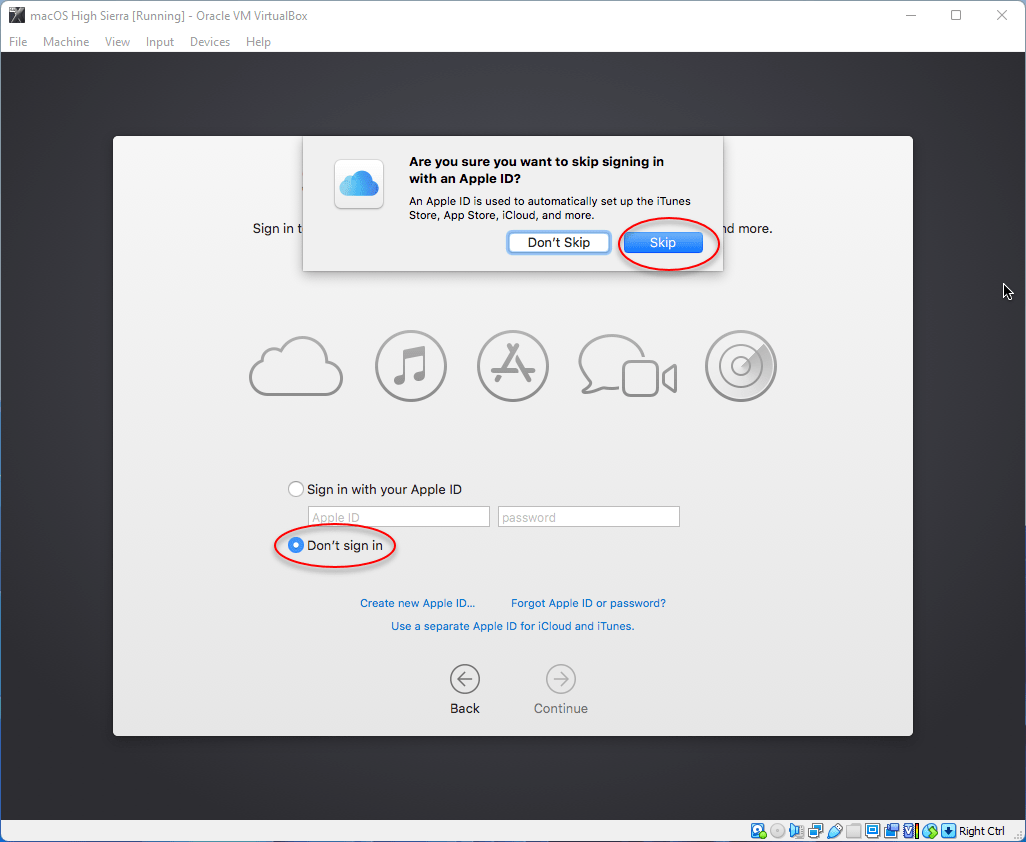The image size is (1026, 842).
Task: Open the Devices menu
Action: [x=210, y=42]
